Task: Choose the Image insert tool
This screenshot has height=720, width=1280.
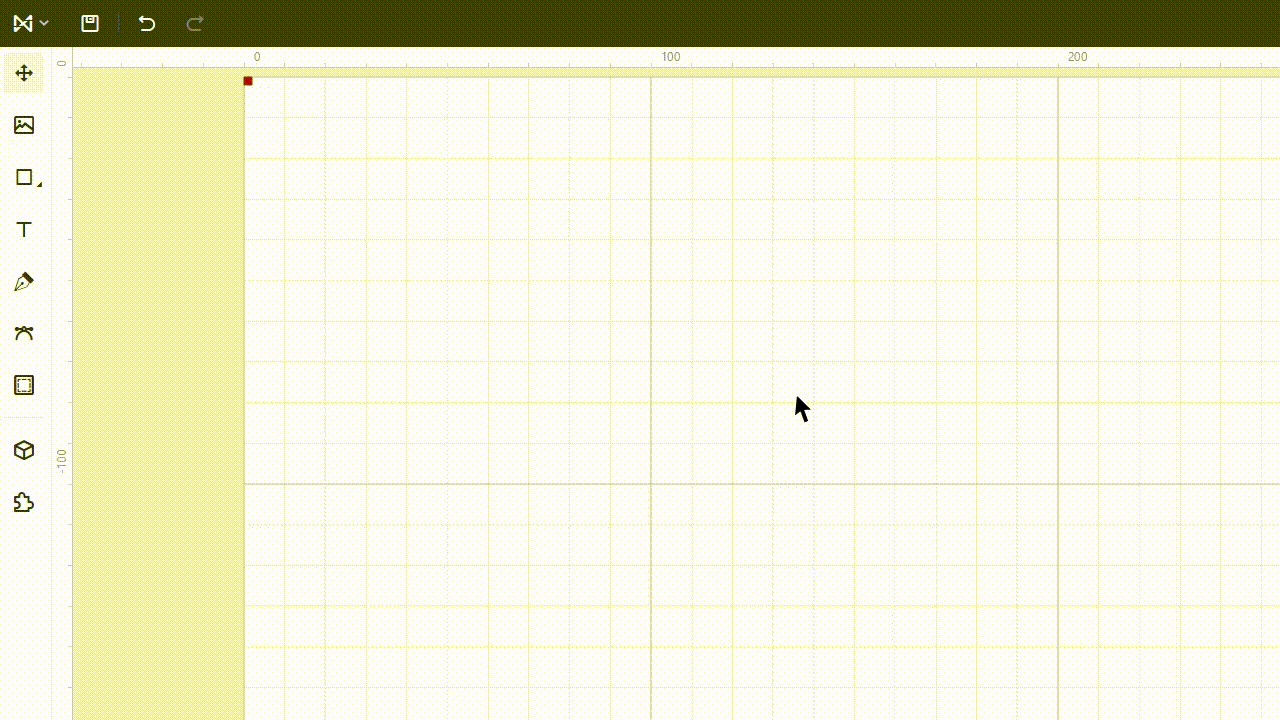Action: click(x=24, y=125)
